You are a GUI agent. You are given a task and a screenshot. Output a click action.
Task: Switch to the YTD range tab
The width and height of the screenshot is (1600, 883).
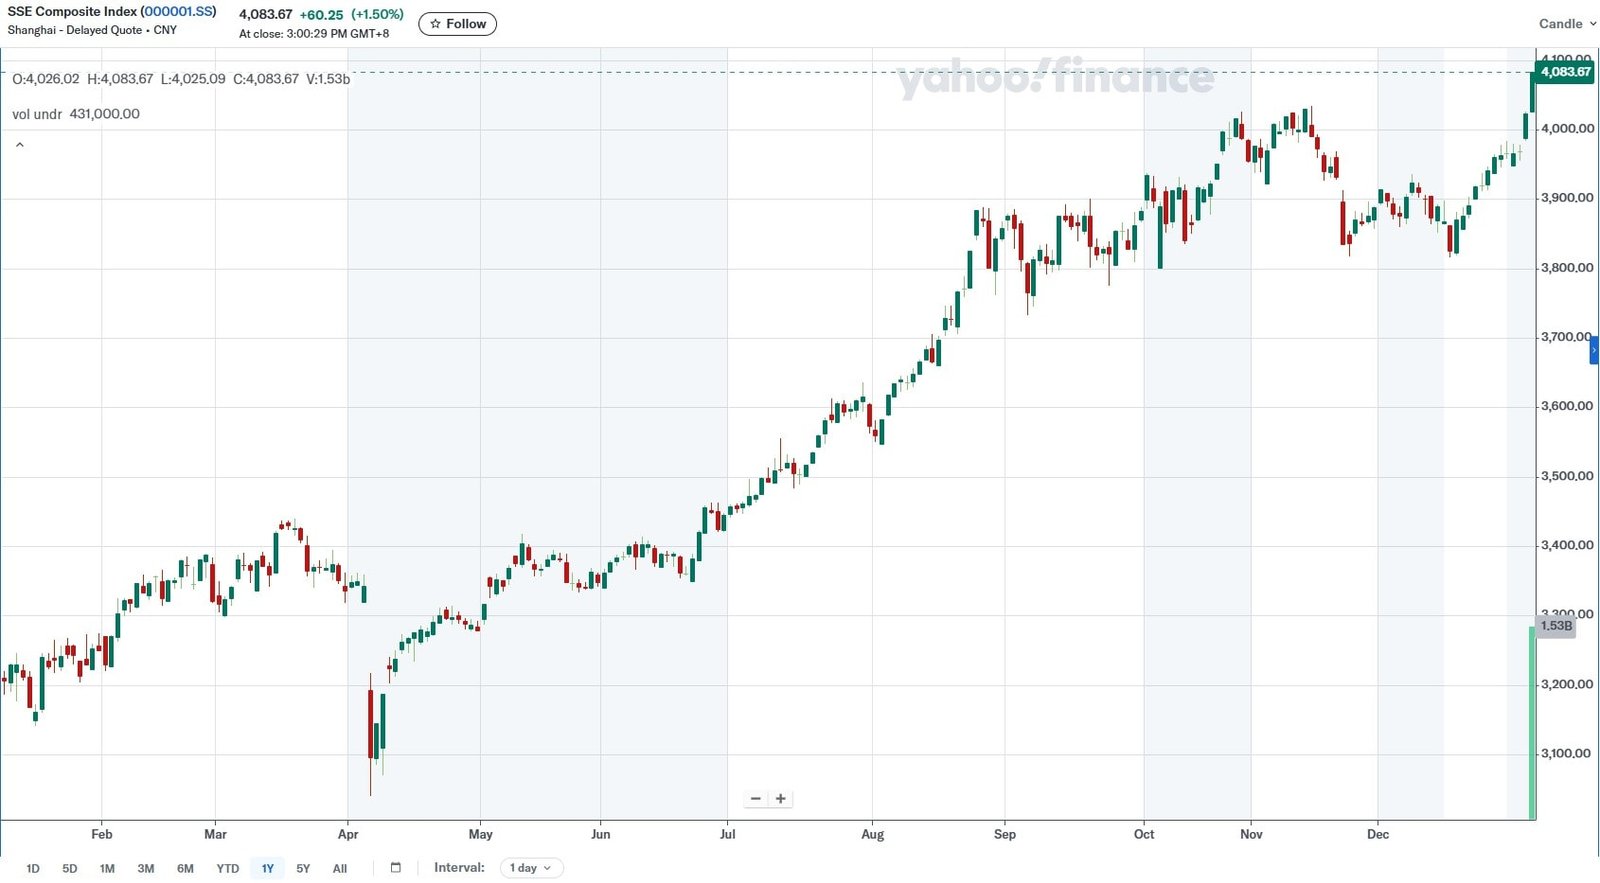tap(227, 868)
